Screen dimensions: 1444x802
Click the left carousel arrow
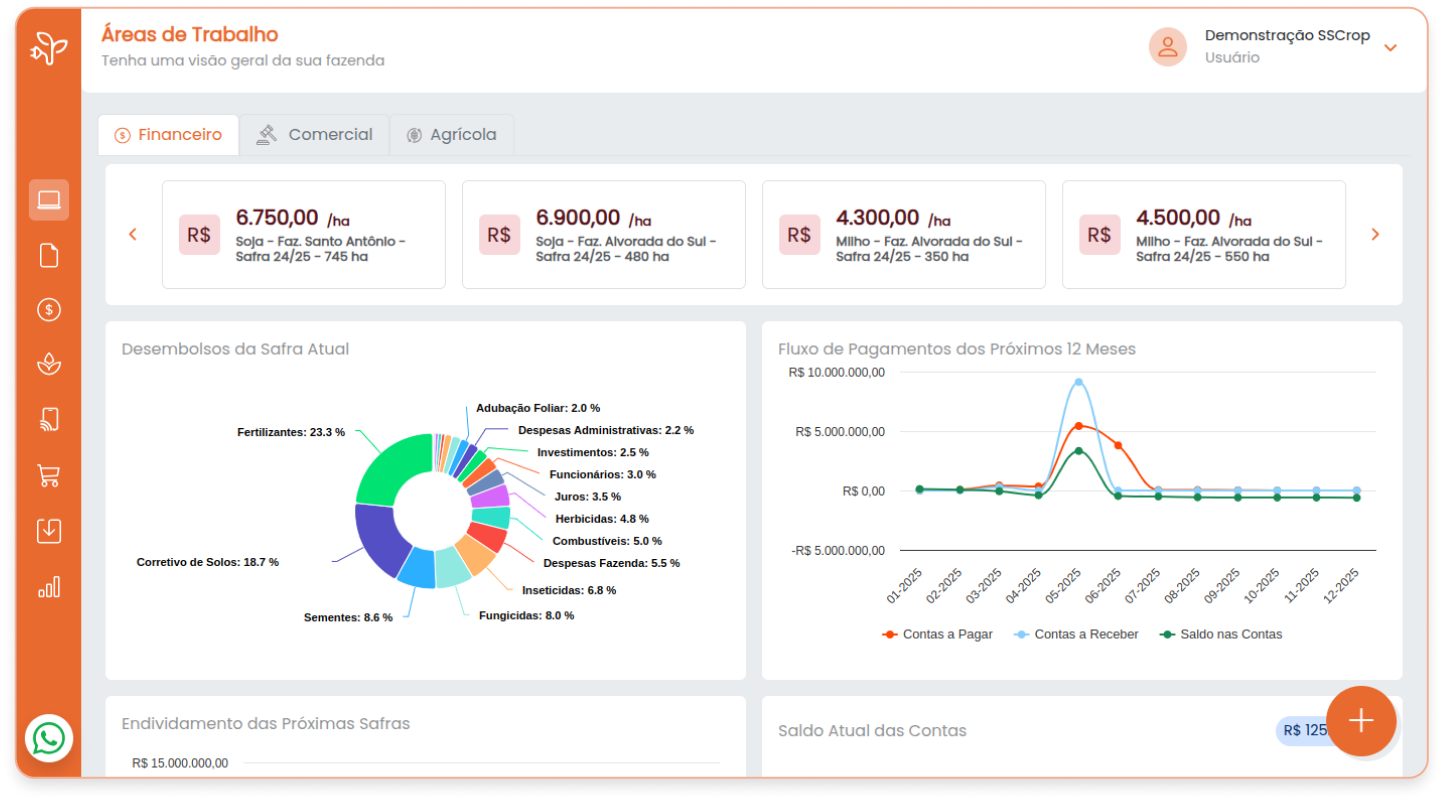[x=132, y=234]
